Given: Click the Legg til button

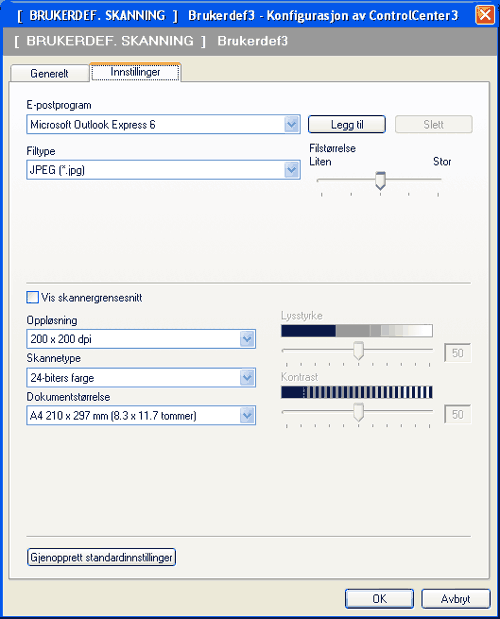Looking at the screenshot, I should pyautogui.click(x=347, y=124).
